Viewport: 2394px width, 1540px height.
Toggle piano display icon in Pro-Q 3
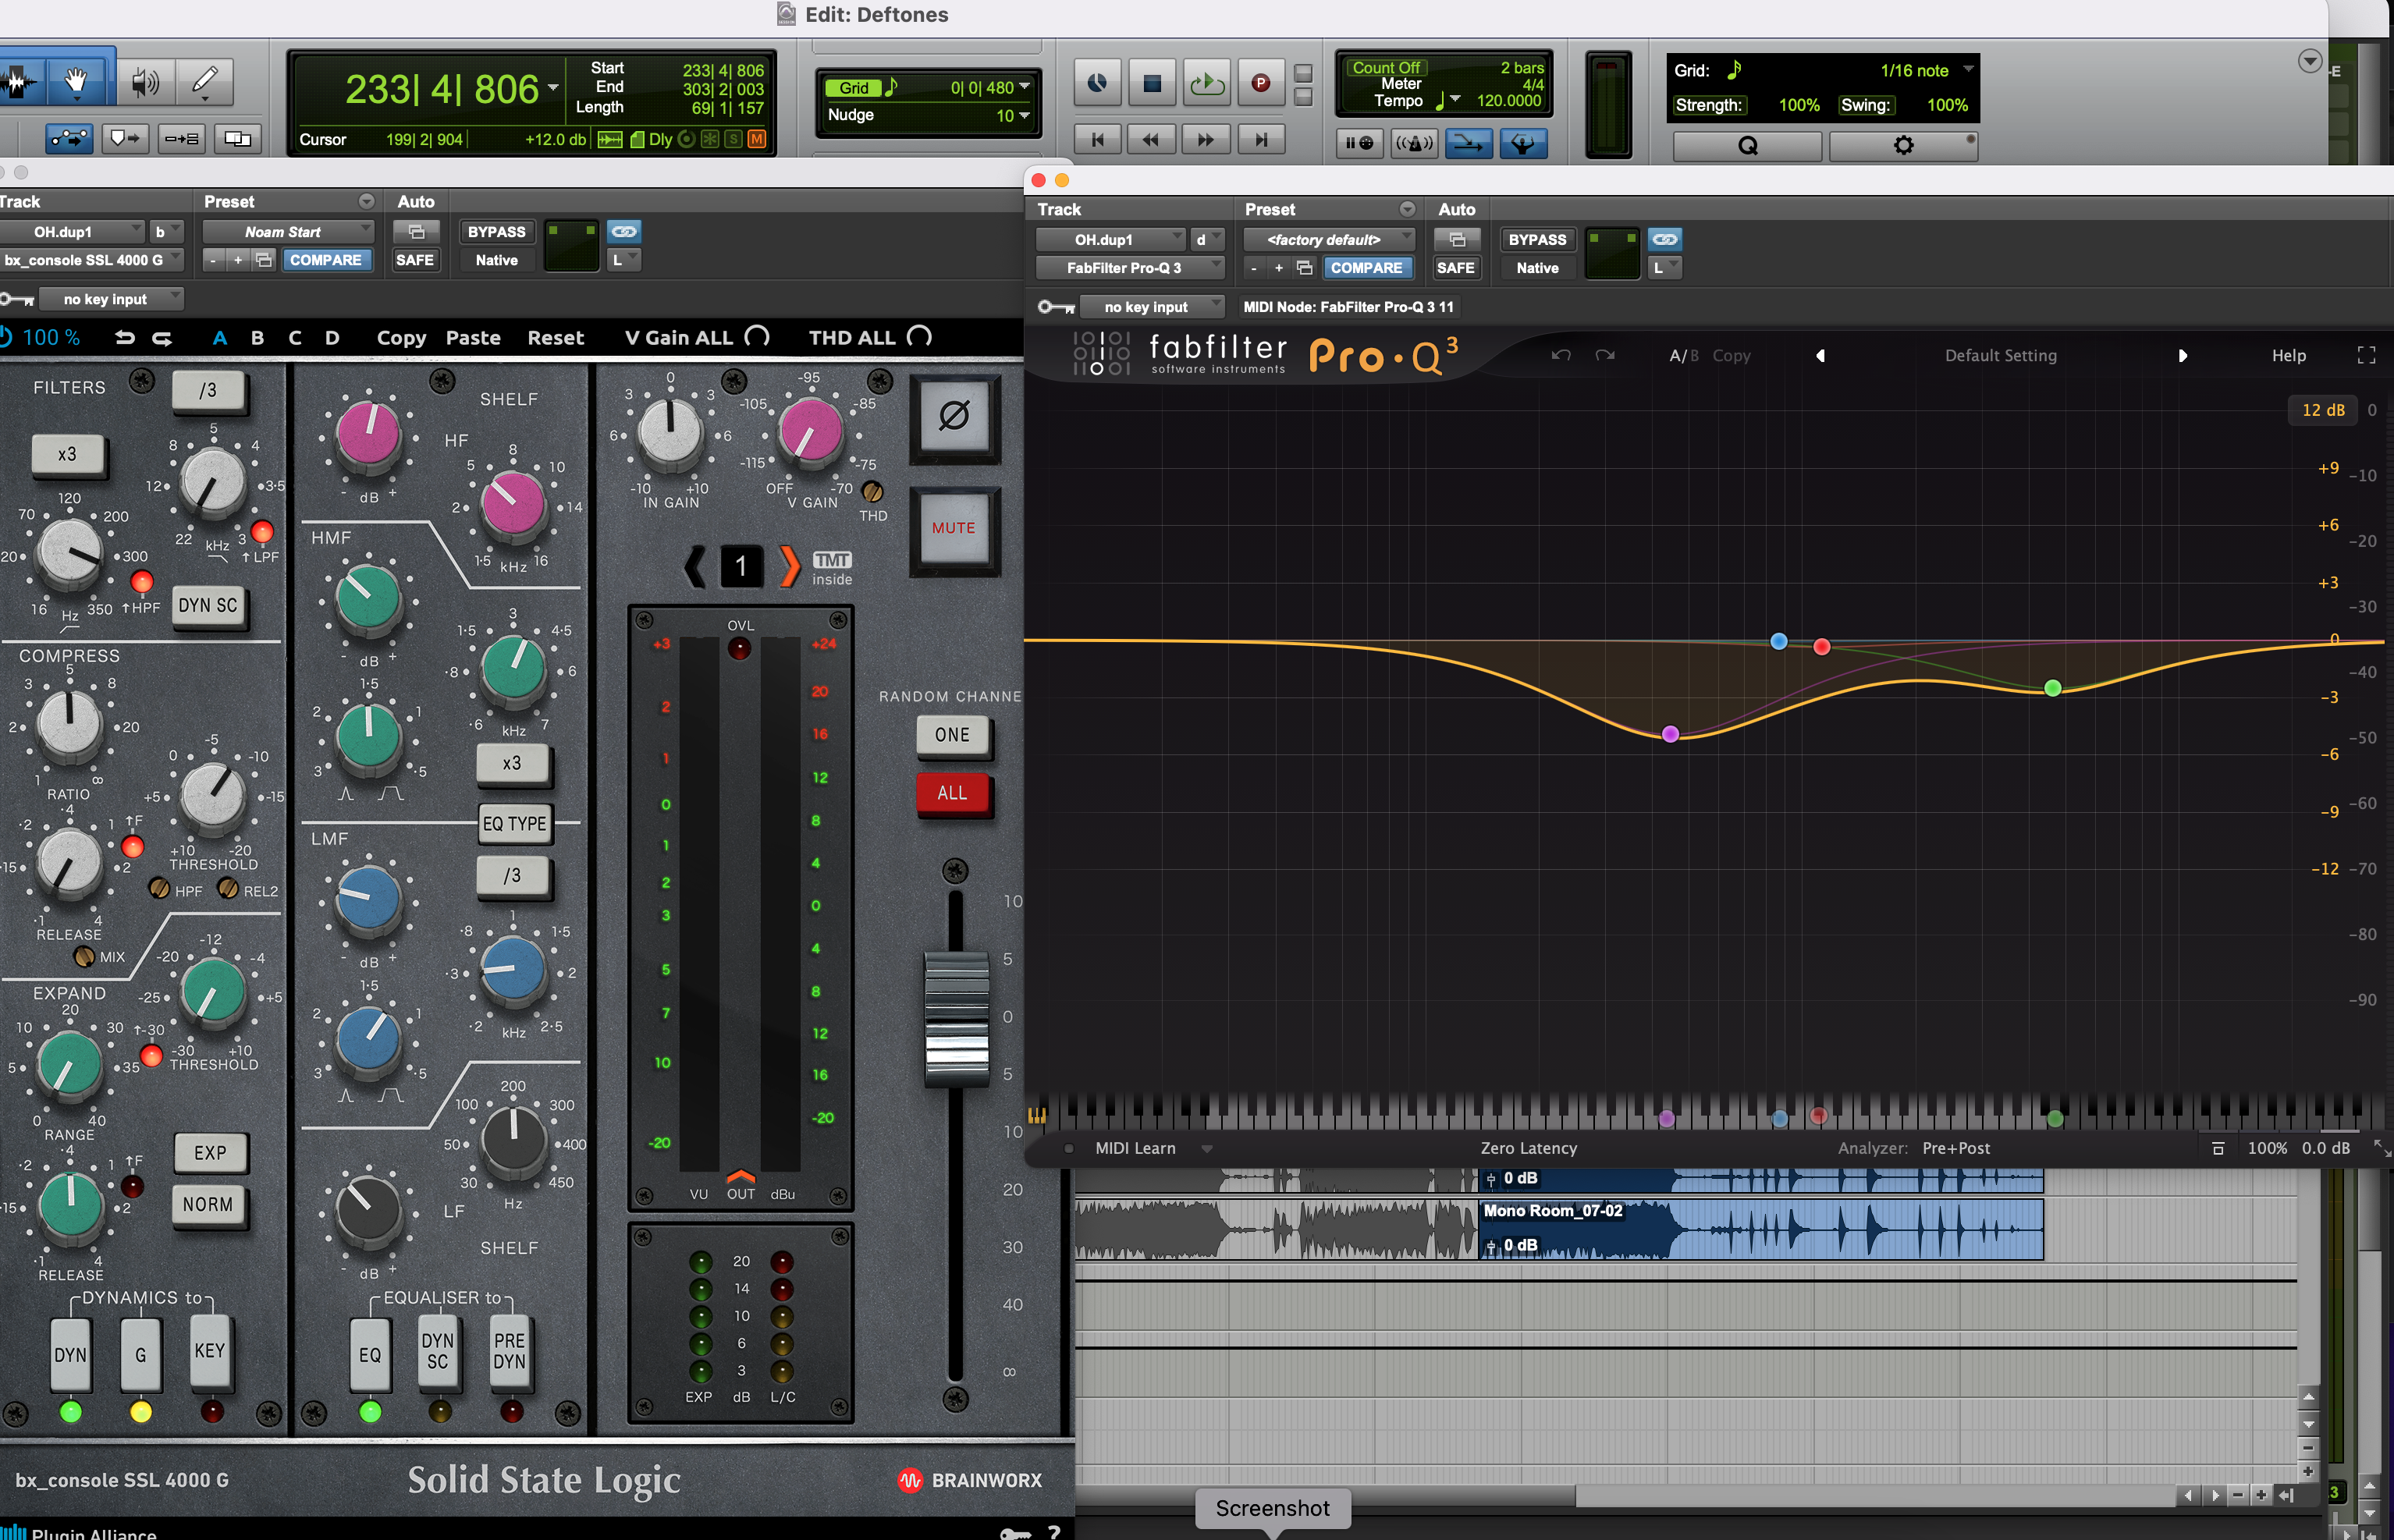(1037, 1115)
